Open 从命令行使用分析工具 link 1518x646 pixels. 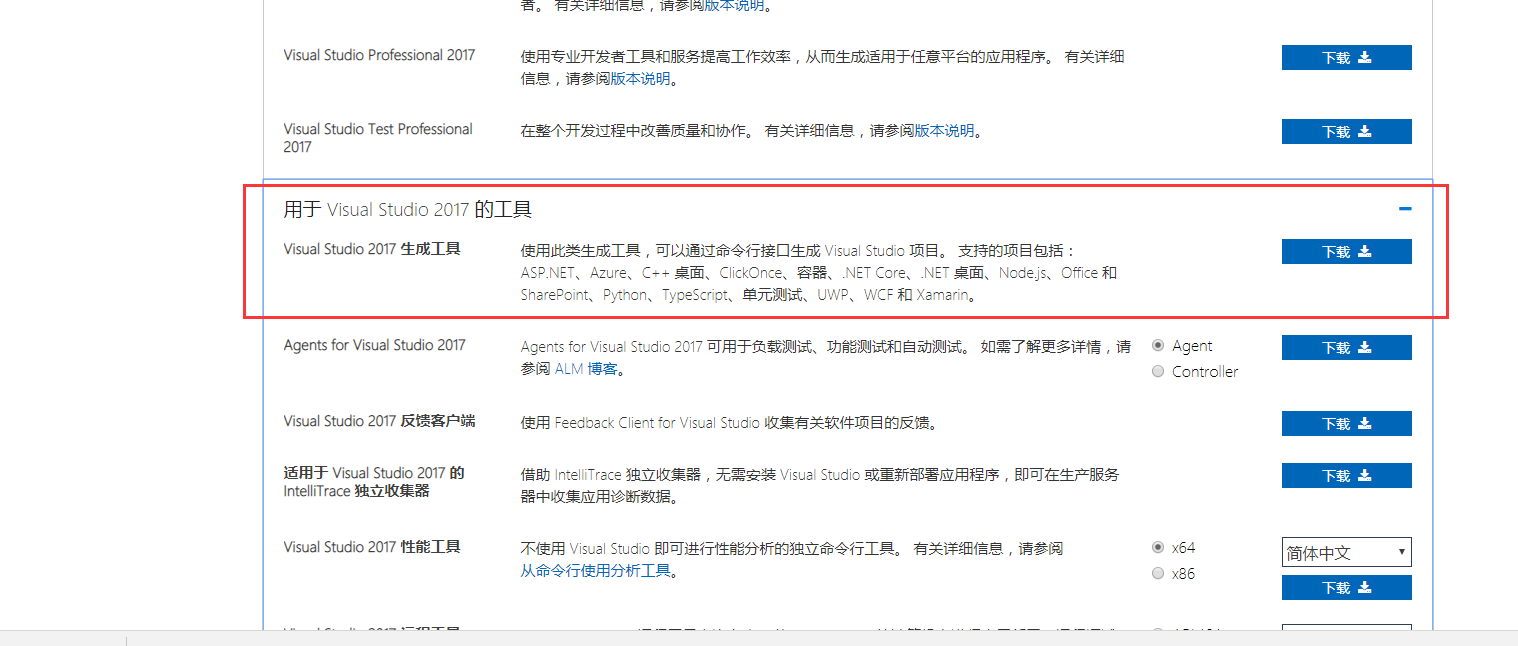[x=595, y=572]
